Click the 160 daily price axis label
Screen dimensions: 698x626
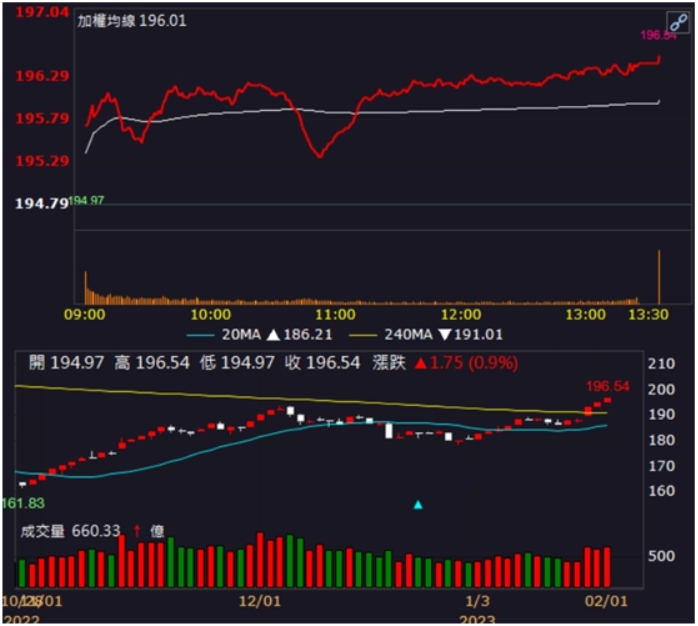coord(661,491)
